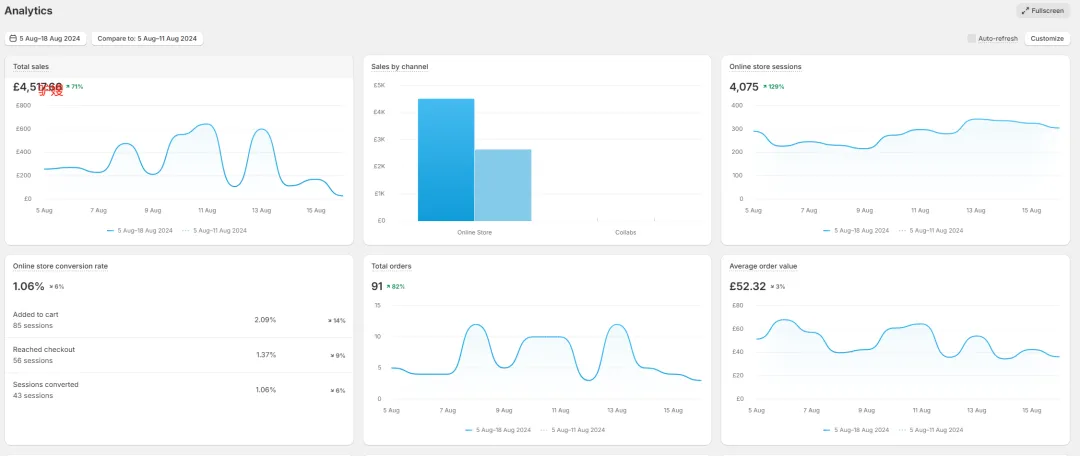Open the Average order value report
The width and height of the screenshot is (1080, 456).
pyautogui.click(x=763, y=266)
